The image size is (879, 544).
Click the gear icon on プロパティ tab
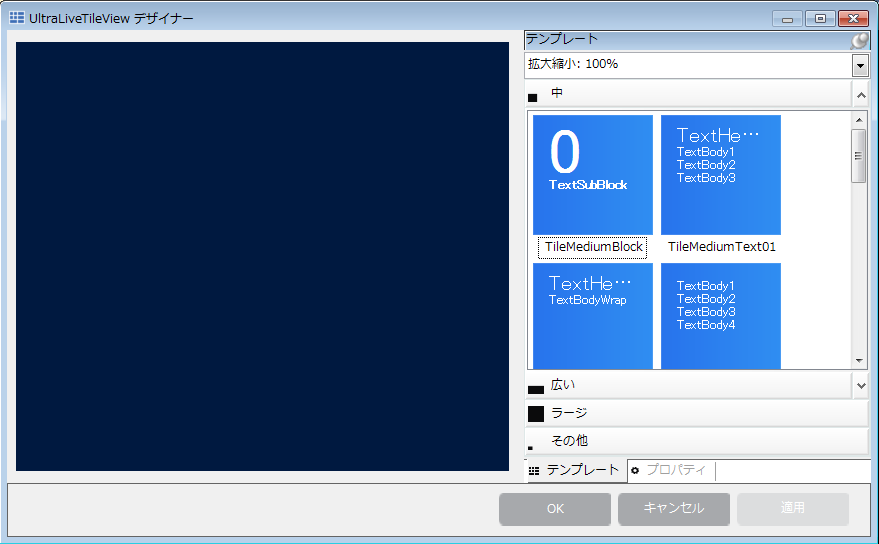point(635,471)
